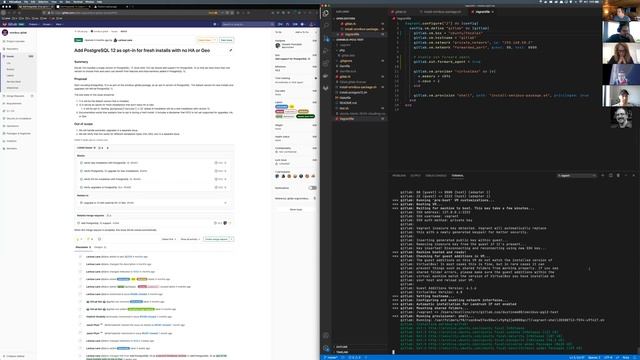
Task: Select the TERMINAL panel tab
Action: point(457,176)
